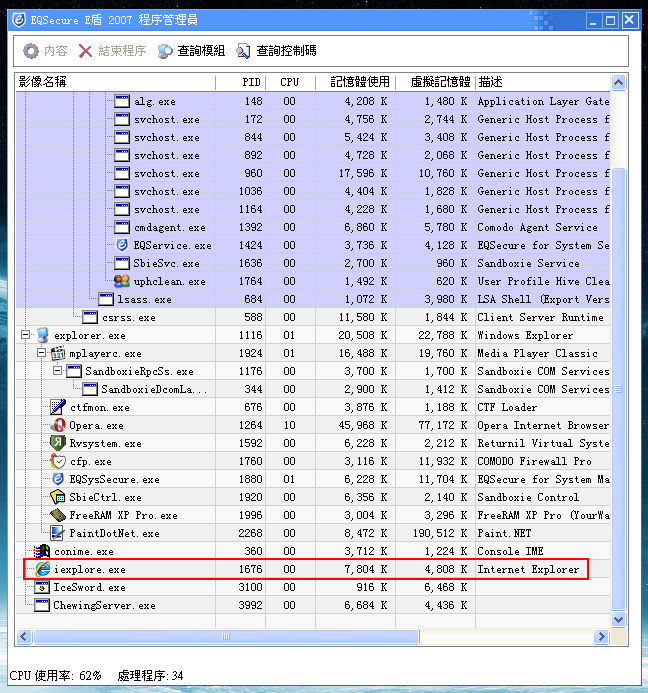The image size is (648, 693).
Task: Click the ctfmon.exe pen icon
Action: point(58,407)
